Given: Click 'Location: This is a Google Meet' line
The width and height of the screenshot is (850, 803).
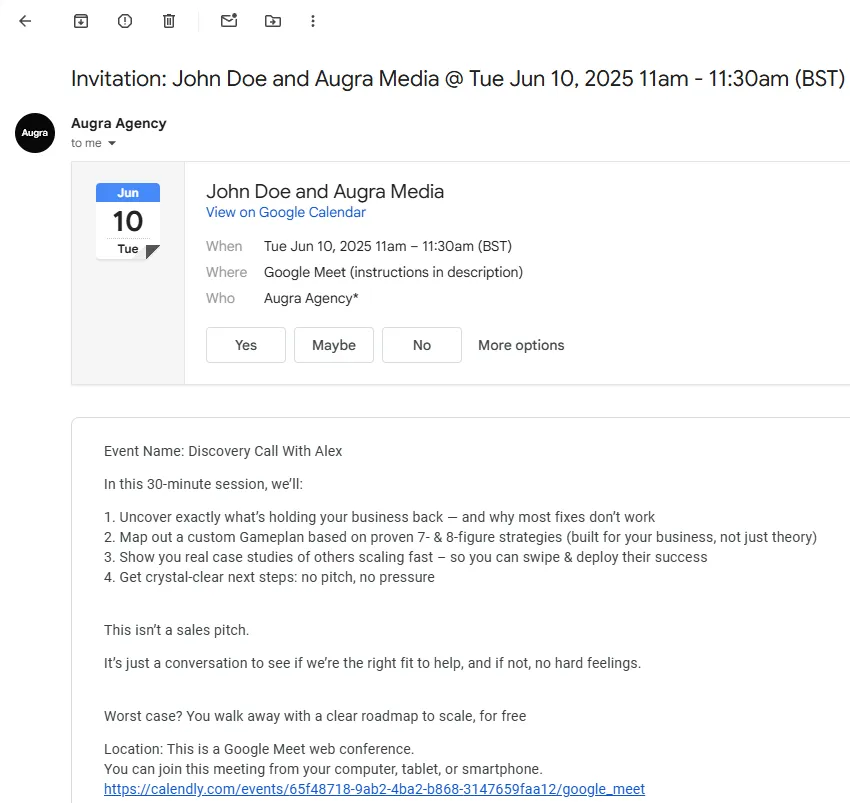Looking at the screenshot, I should [259, 749].
